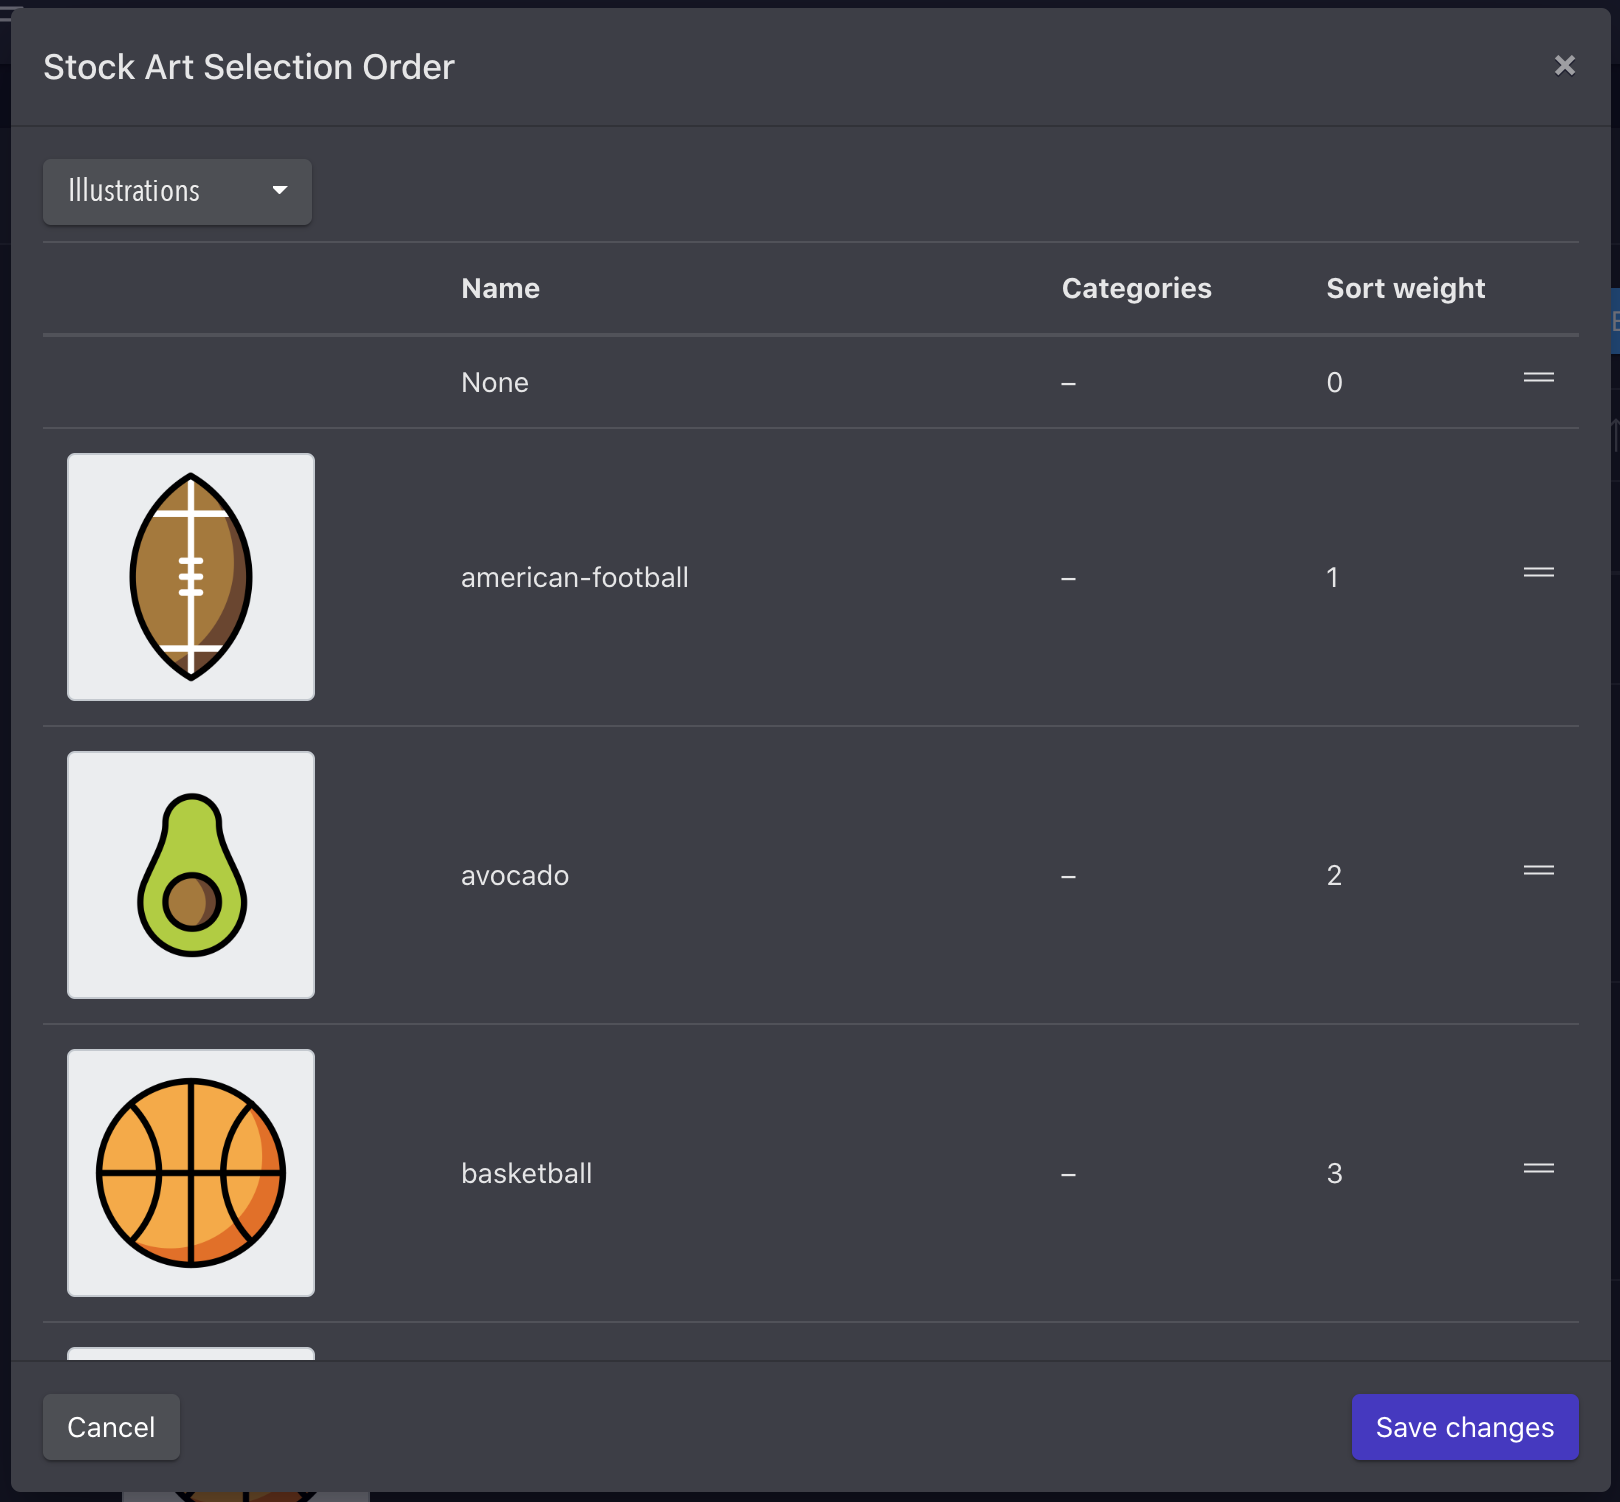
Task: Click the Name column header
Action: pos(500,288)
